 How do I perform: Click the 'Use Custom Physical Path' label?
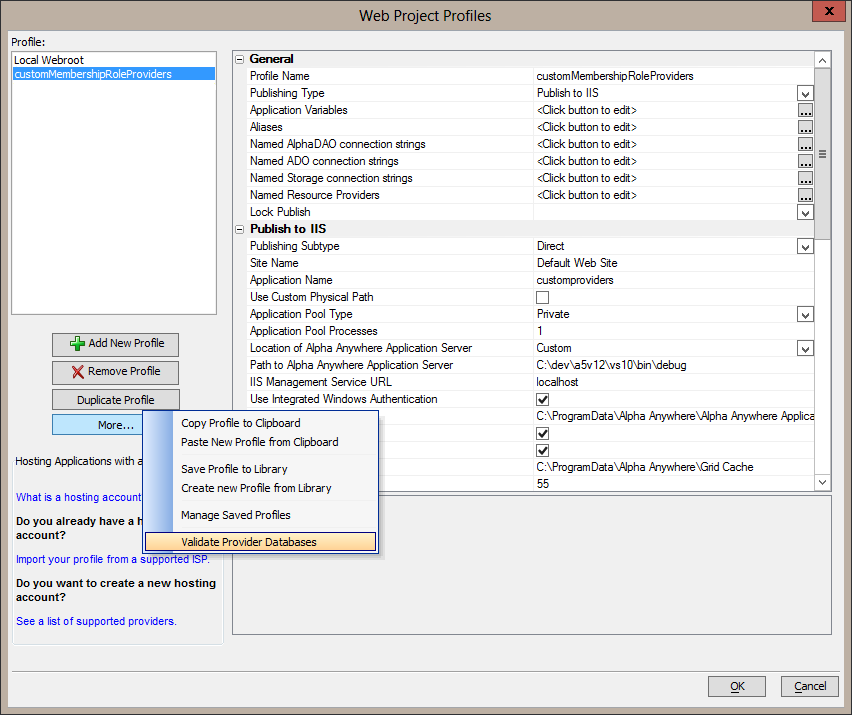pyautogui.click(x=311, y=297)
